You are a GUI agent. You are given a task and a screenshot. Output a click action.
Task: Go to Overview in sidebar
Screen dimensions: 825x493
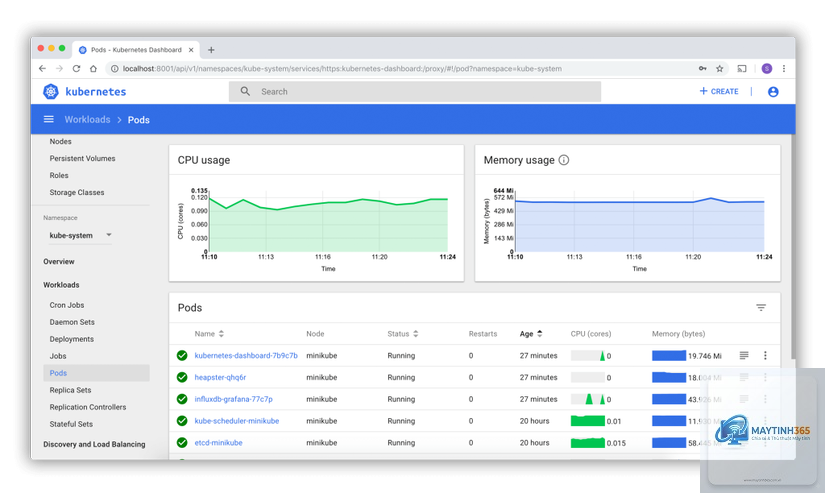click(59, 261)
